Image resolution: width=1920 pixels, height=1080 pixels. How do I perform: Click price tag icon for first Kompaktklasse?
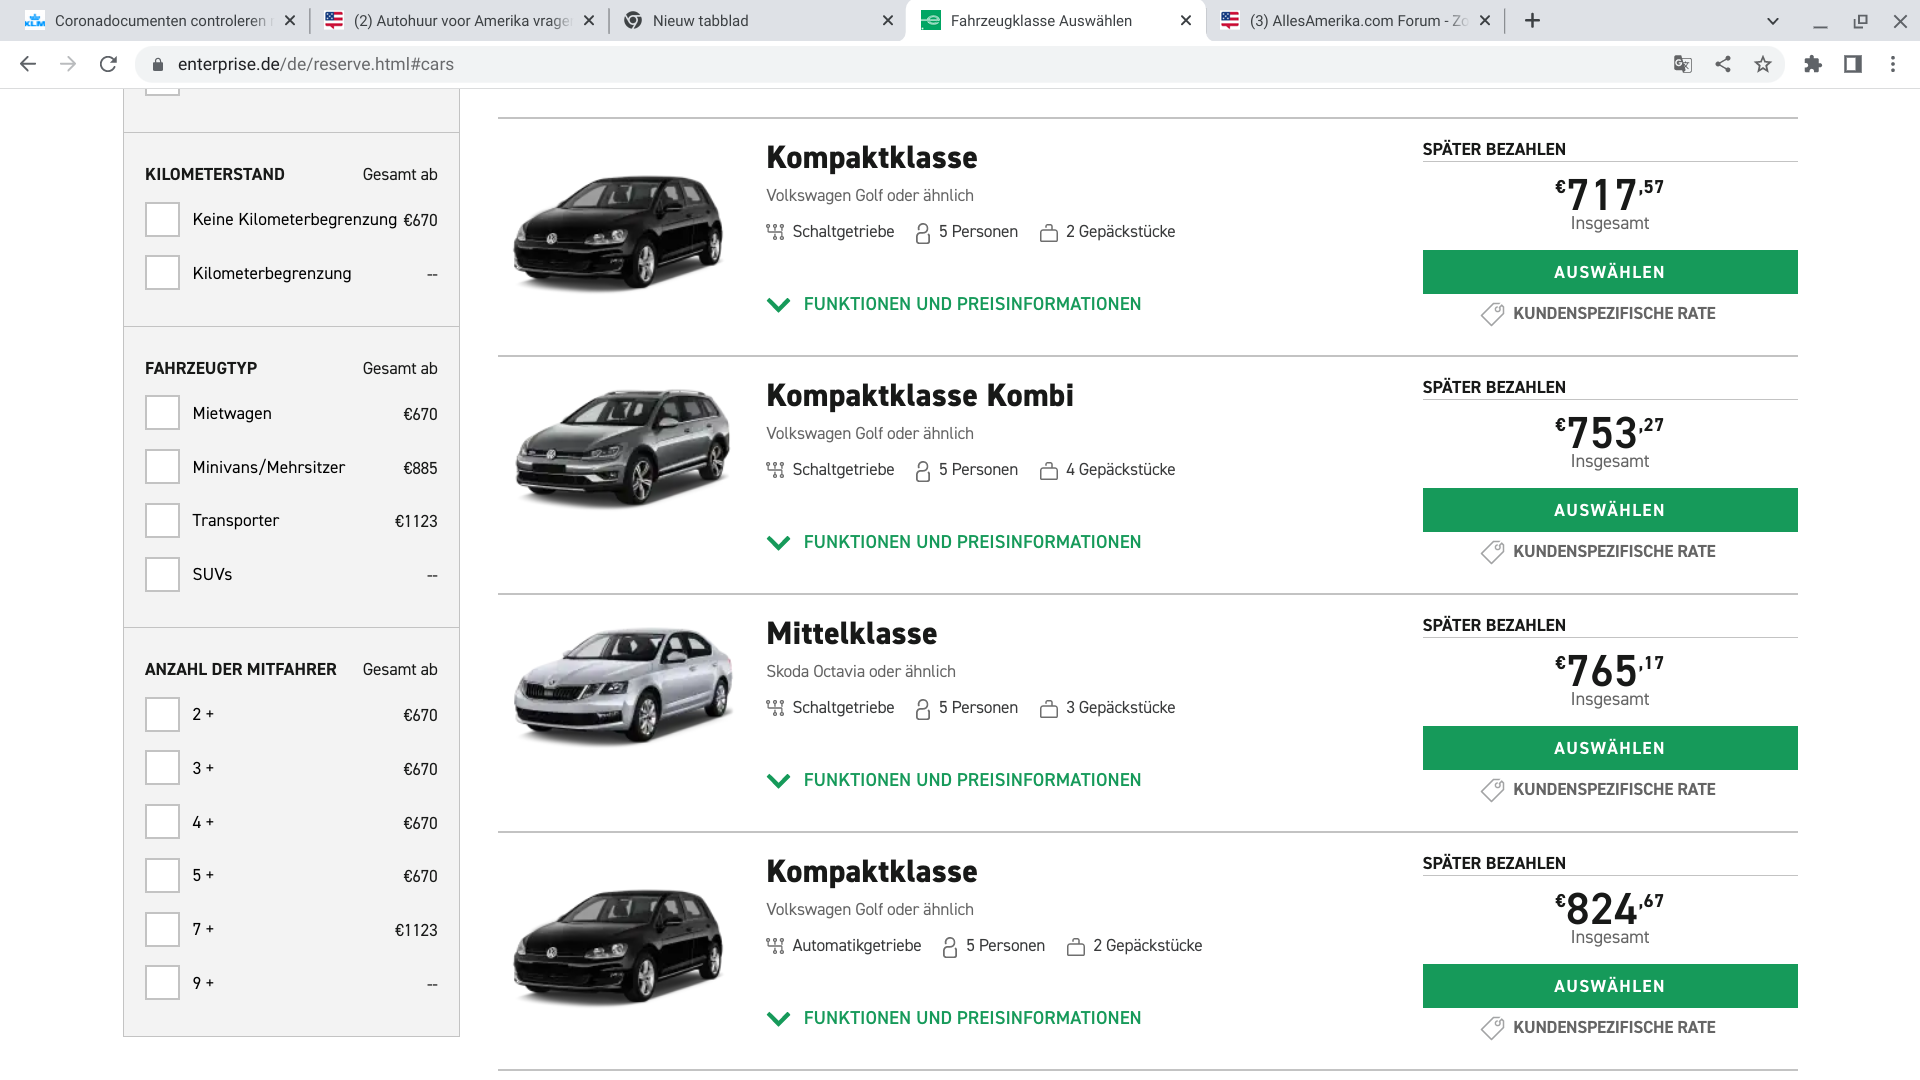coord(1492,314)
